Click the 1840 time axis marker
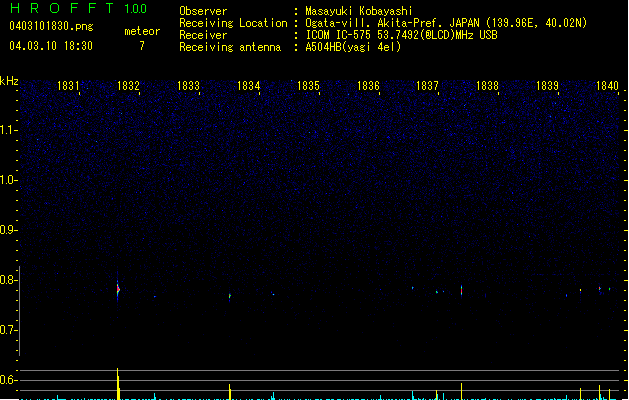Viewport: 629px width, 400px height. (607, 86)
